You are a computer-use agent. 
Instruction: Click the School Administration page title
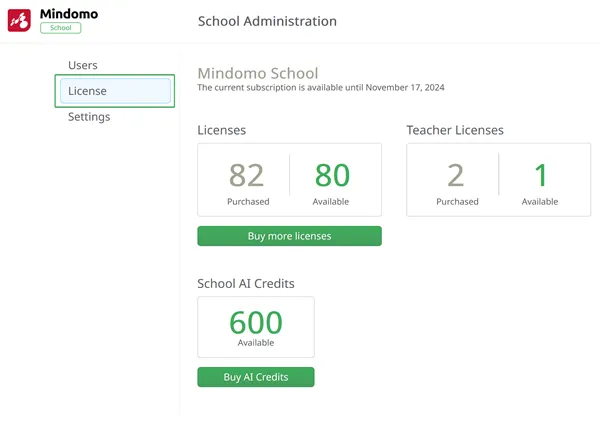coord(267,21)
